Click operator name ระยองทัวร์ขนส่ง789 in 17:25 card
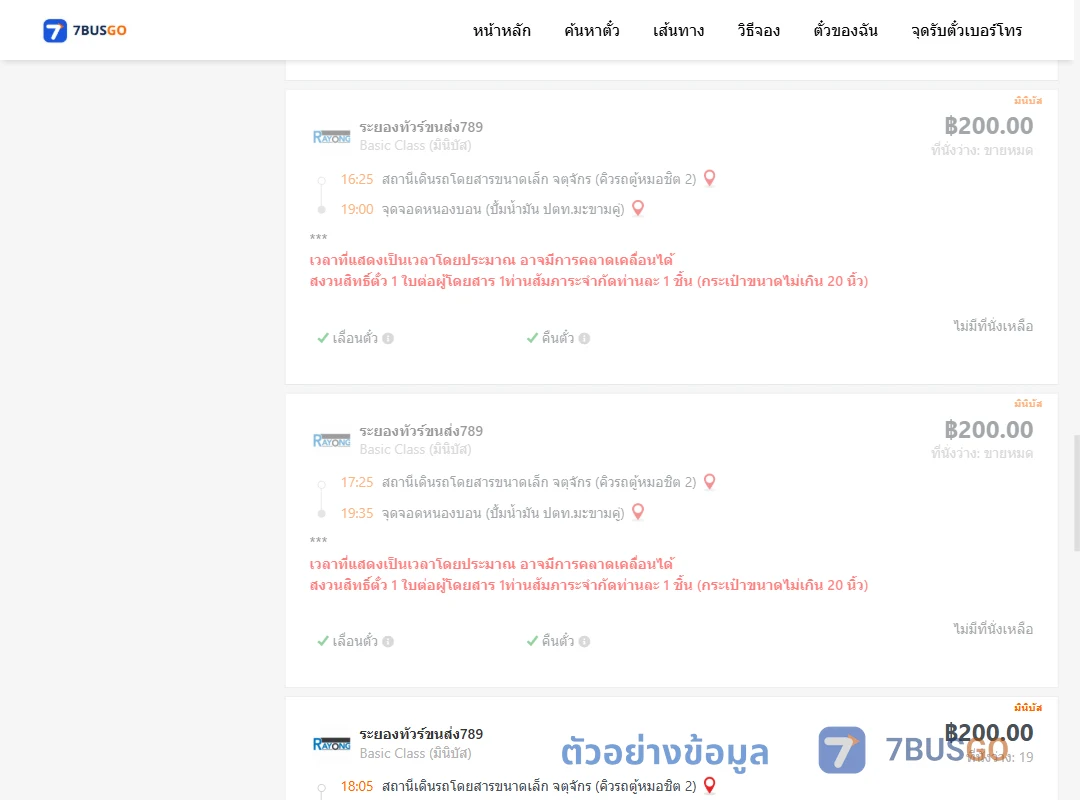Screen dimensions: 1080x800 point(421,431)
